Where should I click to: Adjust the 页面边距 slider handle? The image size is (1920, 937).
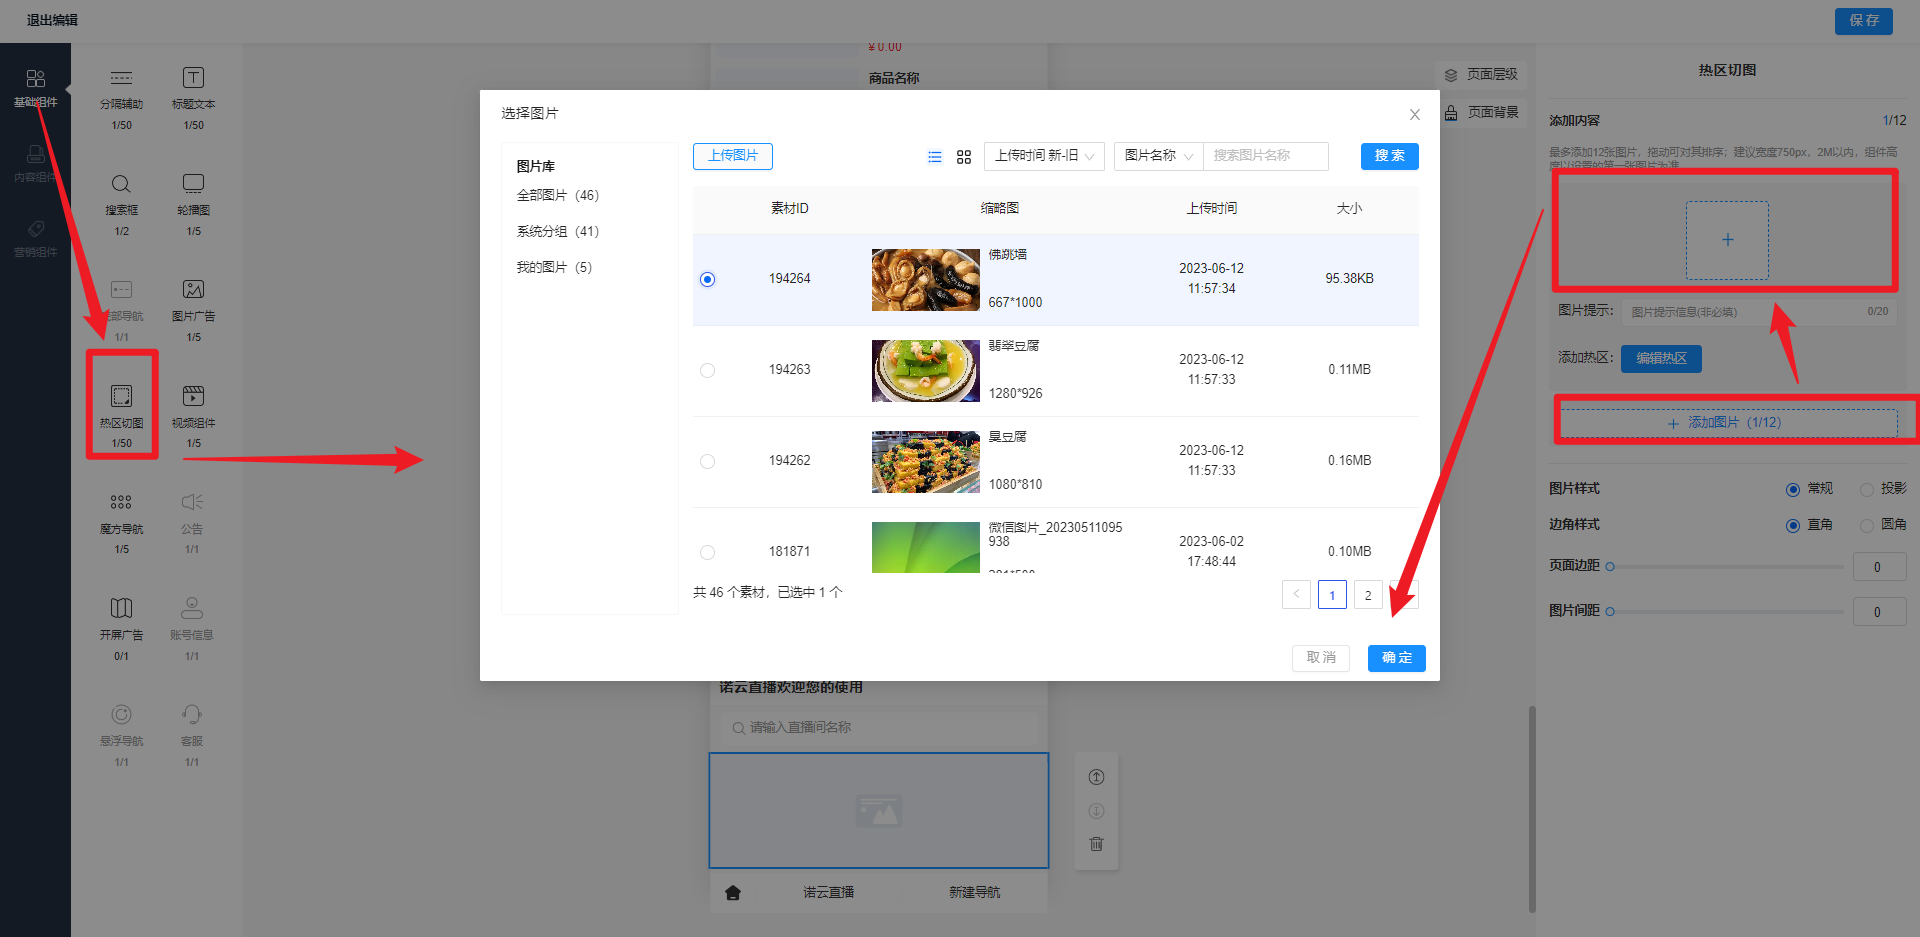pos(1610,567)
